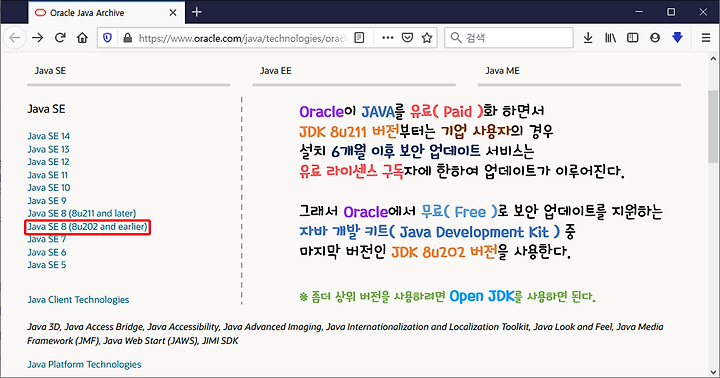
Task: Open the library history and bookmarks
Action: pyautogui.click(x=610, y=38)
